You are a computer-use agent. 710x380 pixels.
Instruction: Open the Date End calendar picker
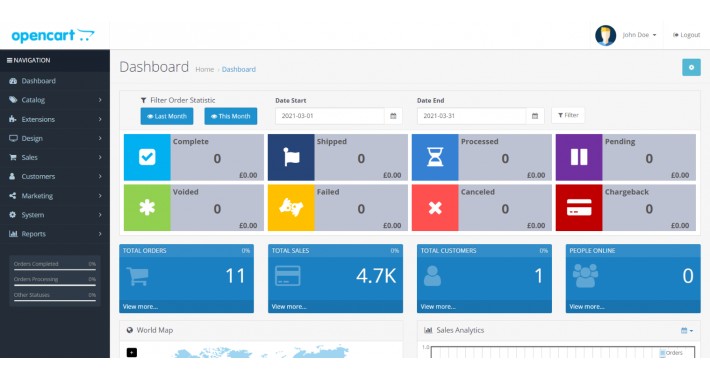[x=535, y=116]
